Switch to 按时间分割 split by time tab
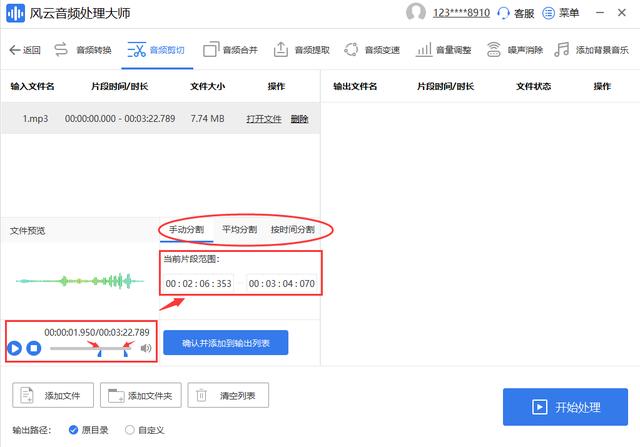 point(293,229)
